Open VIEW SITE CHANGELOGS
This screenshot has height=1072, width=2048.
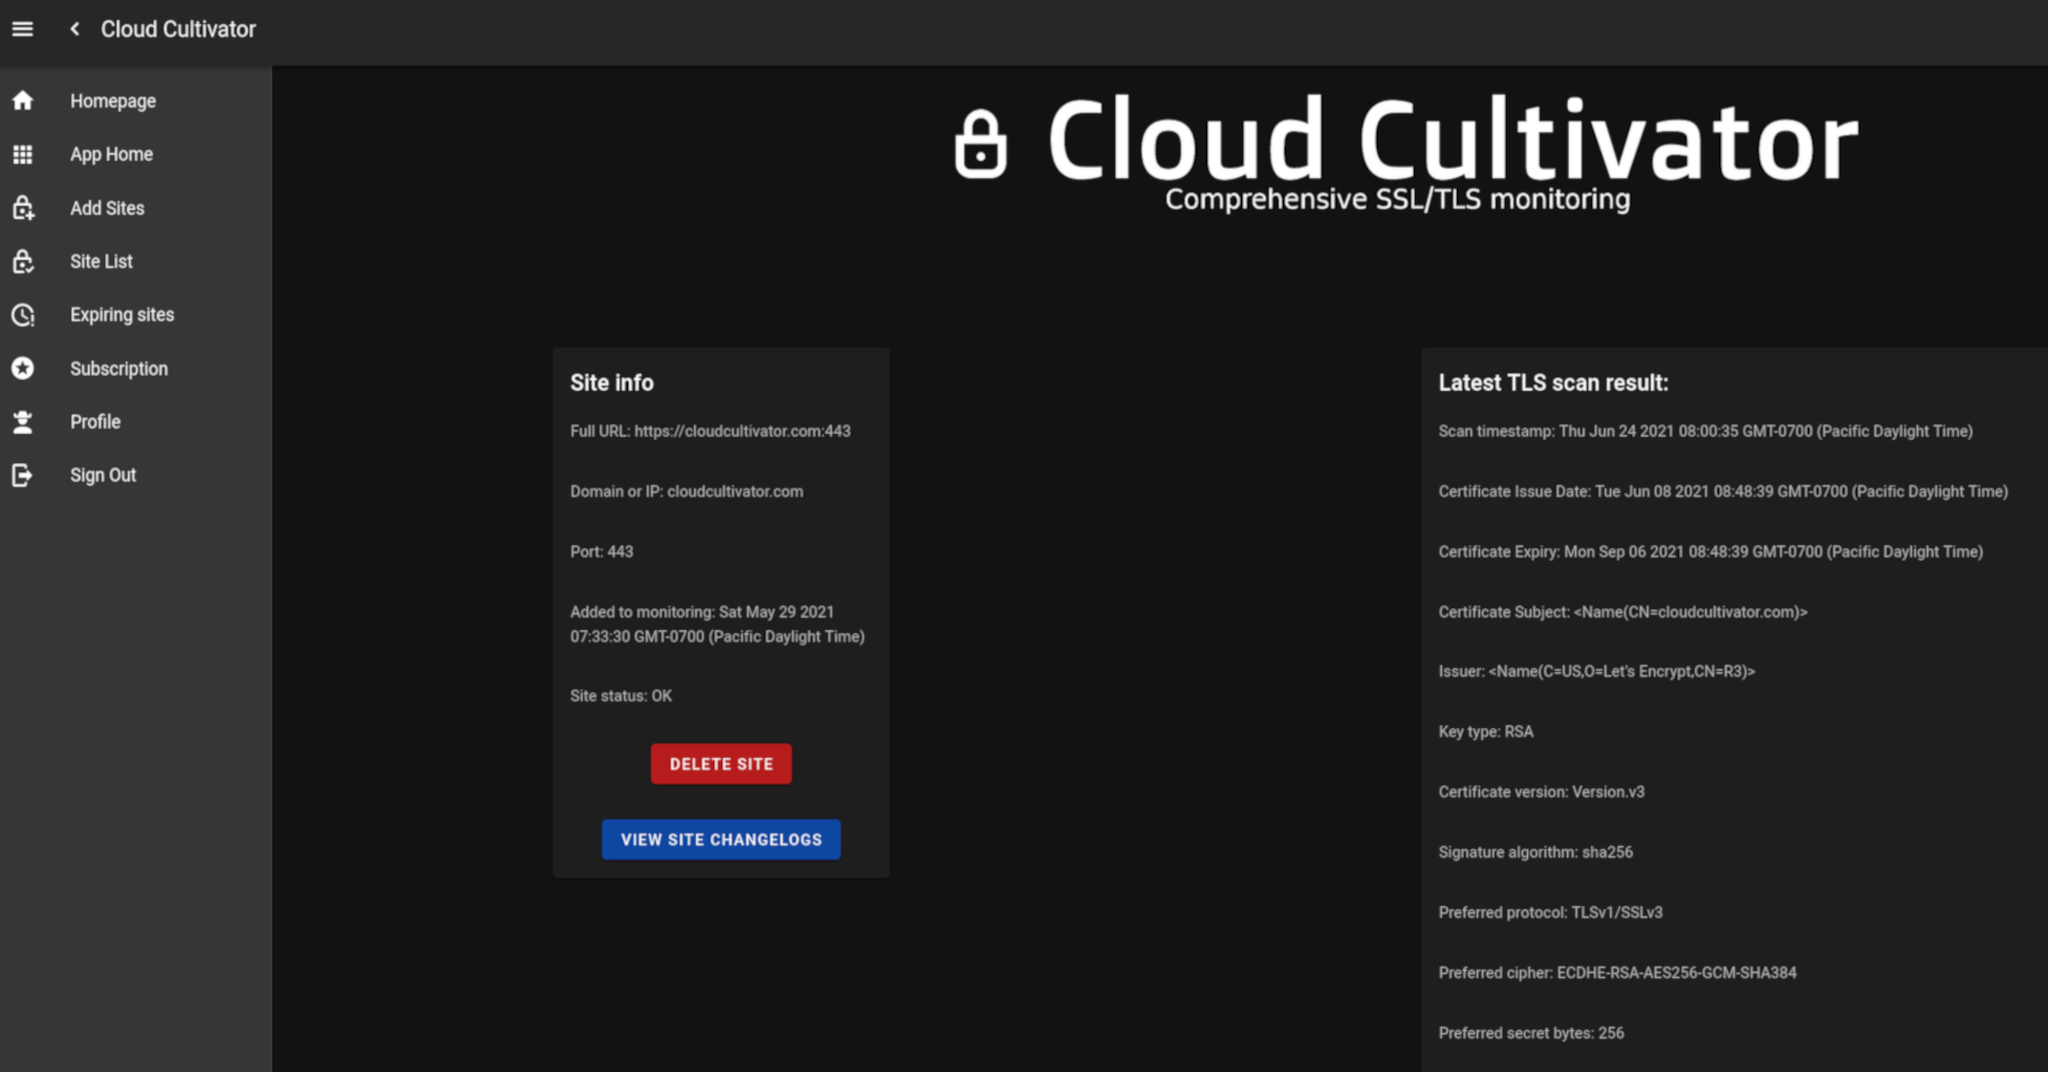click(x=720, y=839)
